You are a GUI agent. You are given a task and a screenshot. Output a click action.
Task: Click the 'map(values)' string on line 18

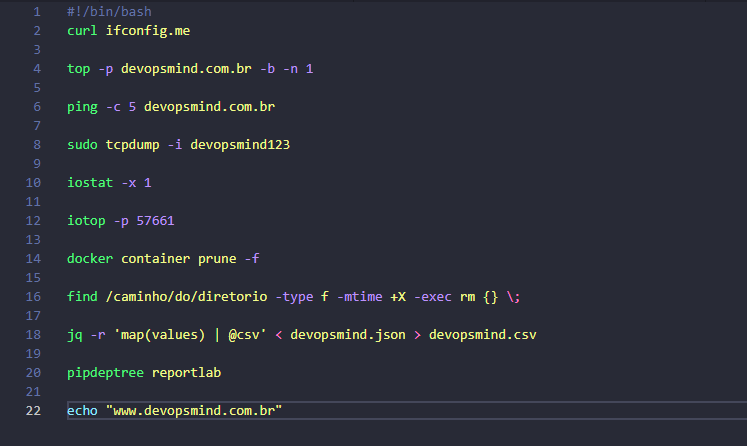(x=163, y=335)
